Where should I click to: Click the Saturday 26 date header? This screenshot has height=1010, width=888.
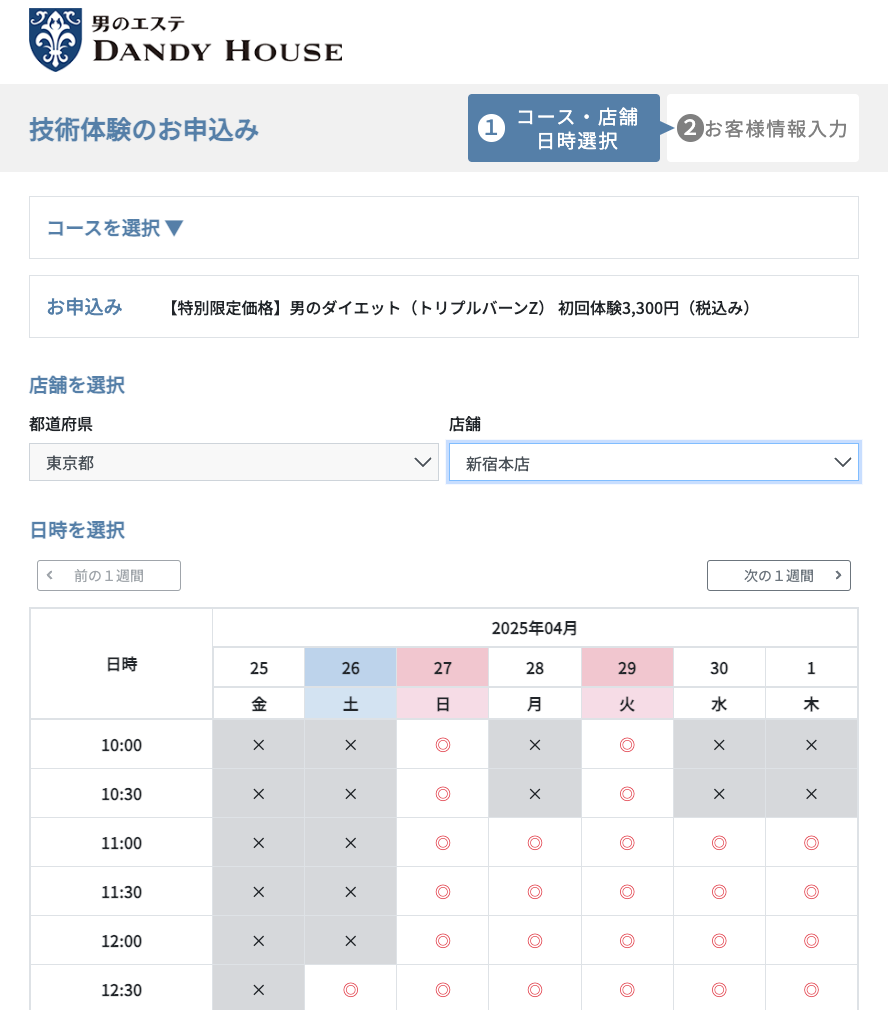pos(351,667)
